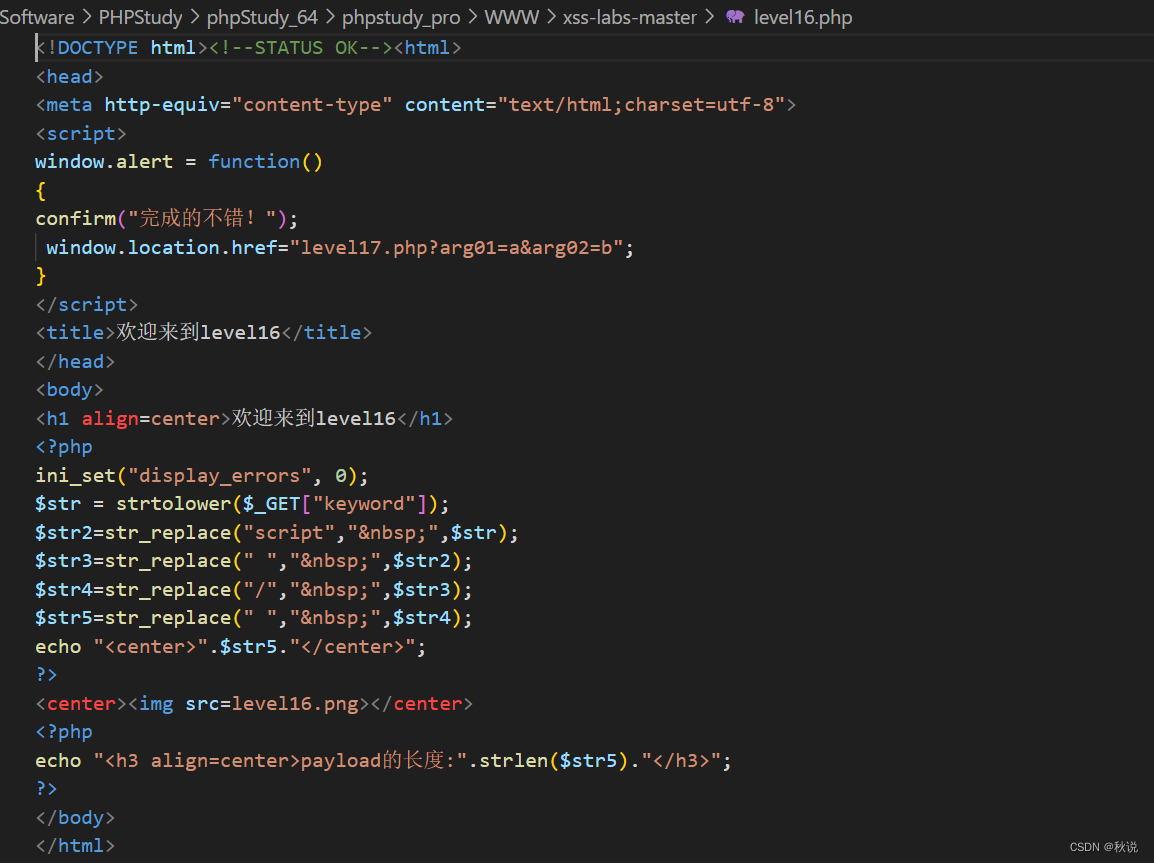Open the phpstudy_pro breadcrumb segment
This screenshot has width=1154, height=863.
pos(401,17)
